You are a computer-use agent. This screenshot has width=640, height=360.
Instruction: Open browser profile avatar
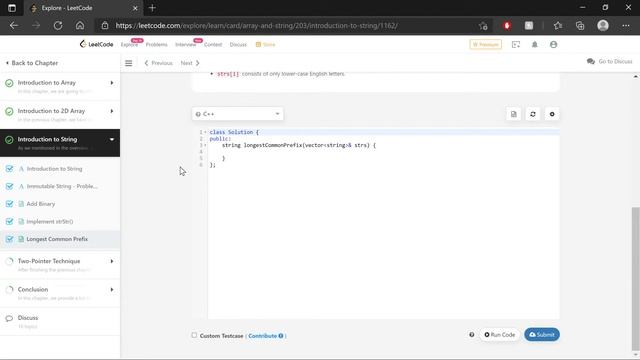pyautogui.click(x=603, y=25)
